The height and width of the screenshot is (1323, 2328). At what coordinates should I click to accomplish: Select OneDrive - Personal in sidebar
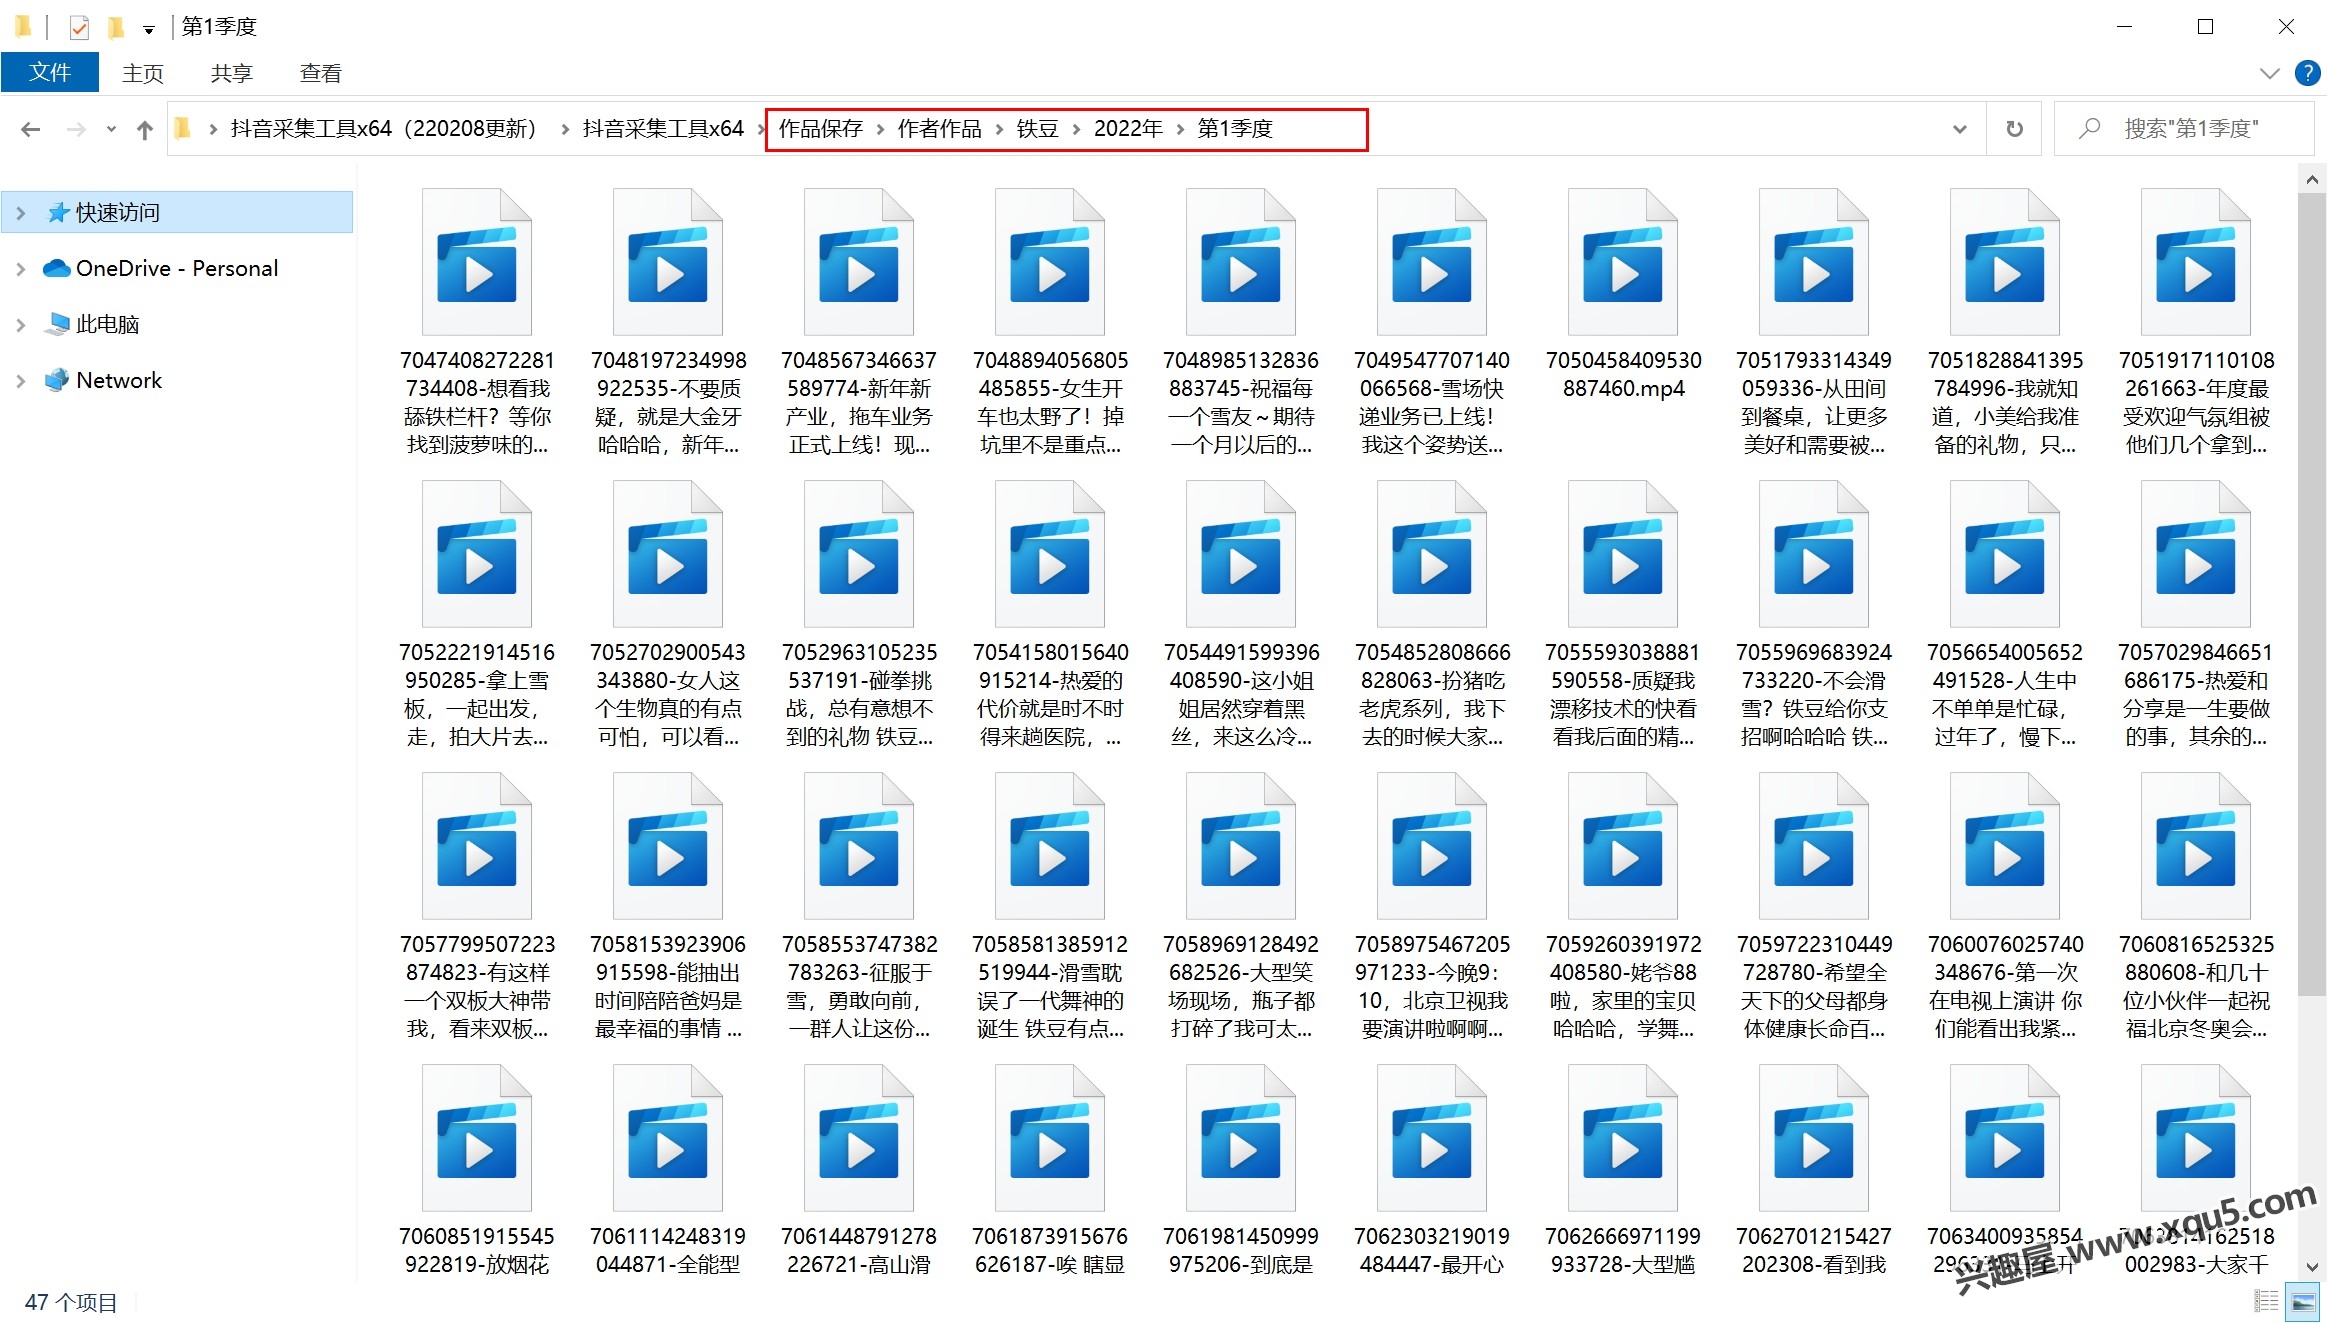click(x=176, y=268)
